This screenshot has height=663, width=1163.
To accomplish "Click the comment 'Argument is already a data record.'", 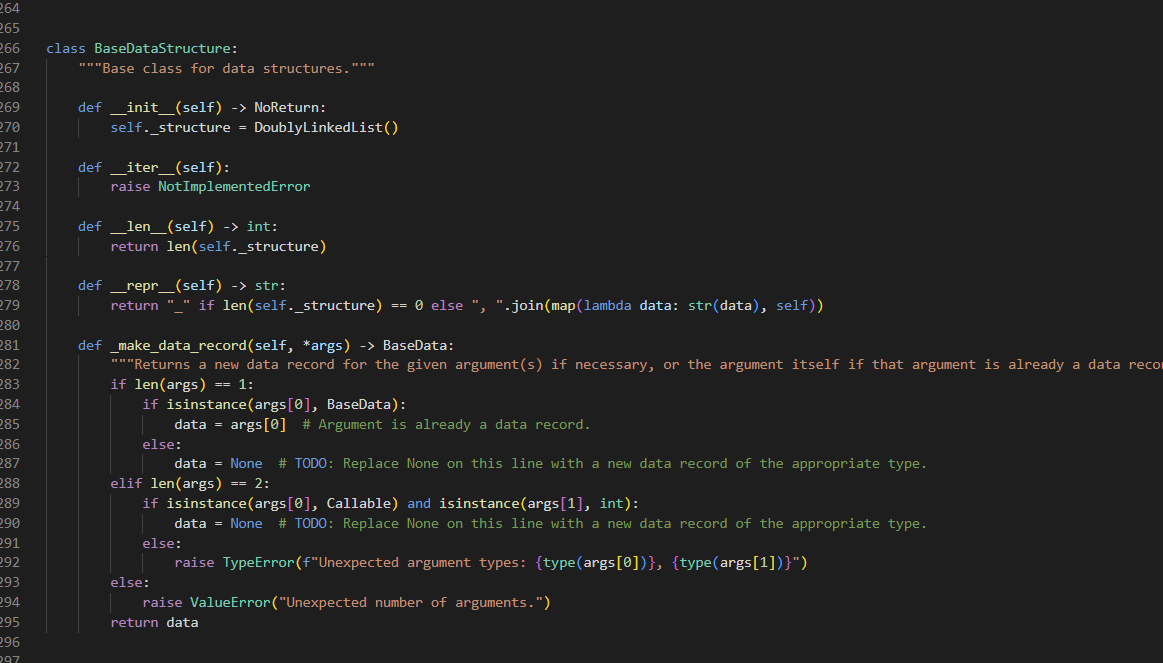I will 447,425.
